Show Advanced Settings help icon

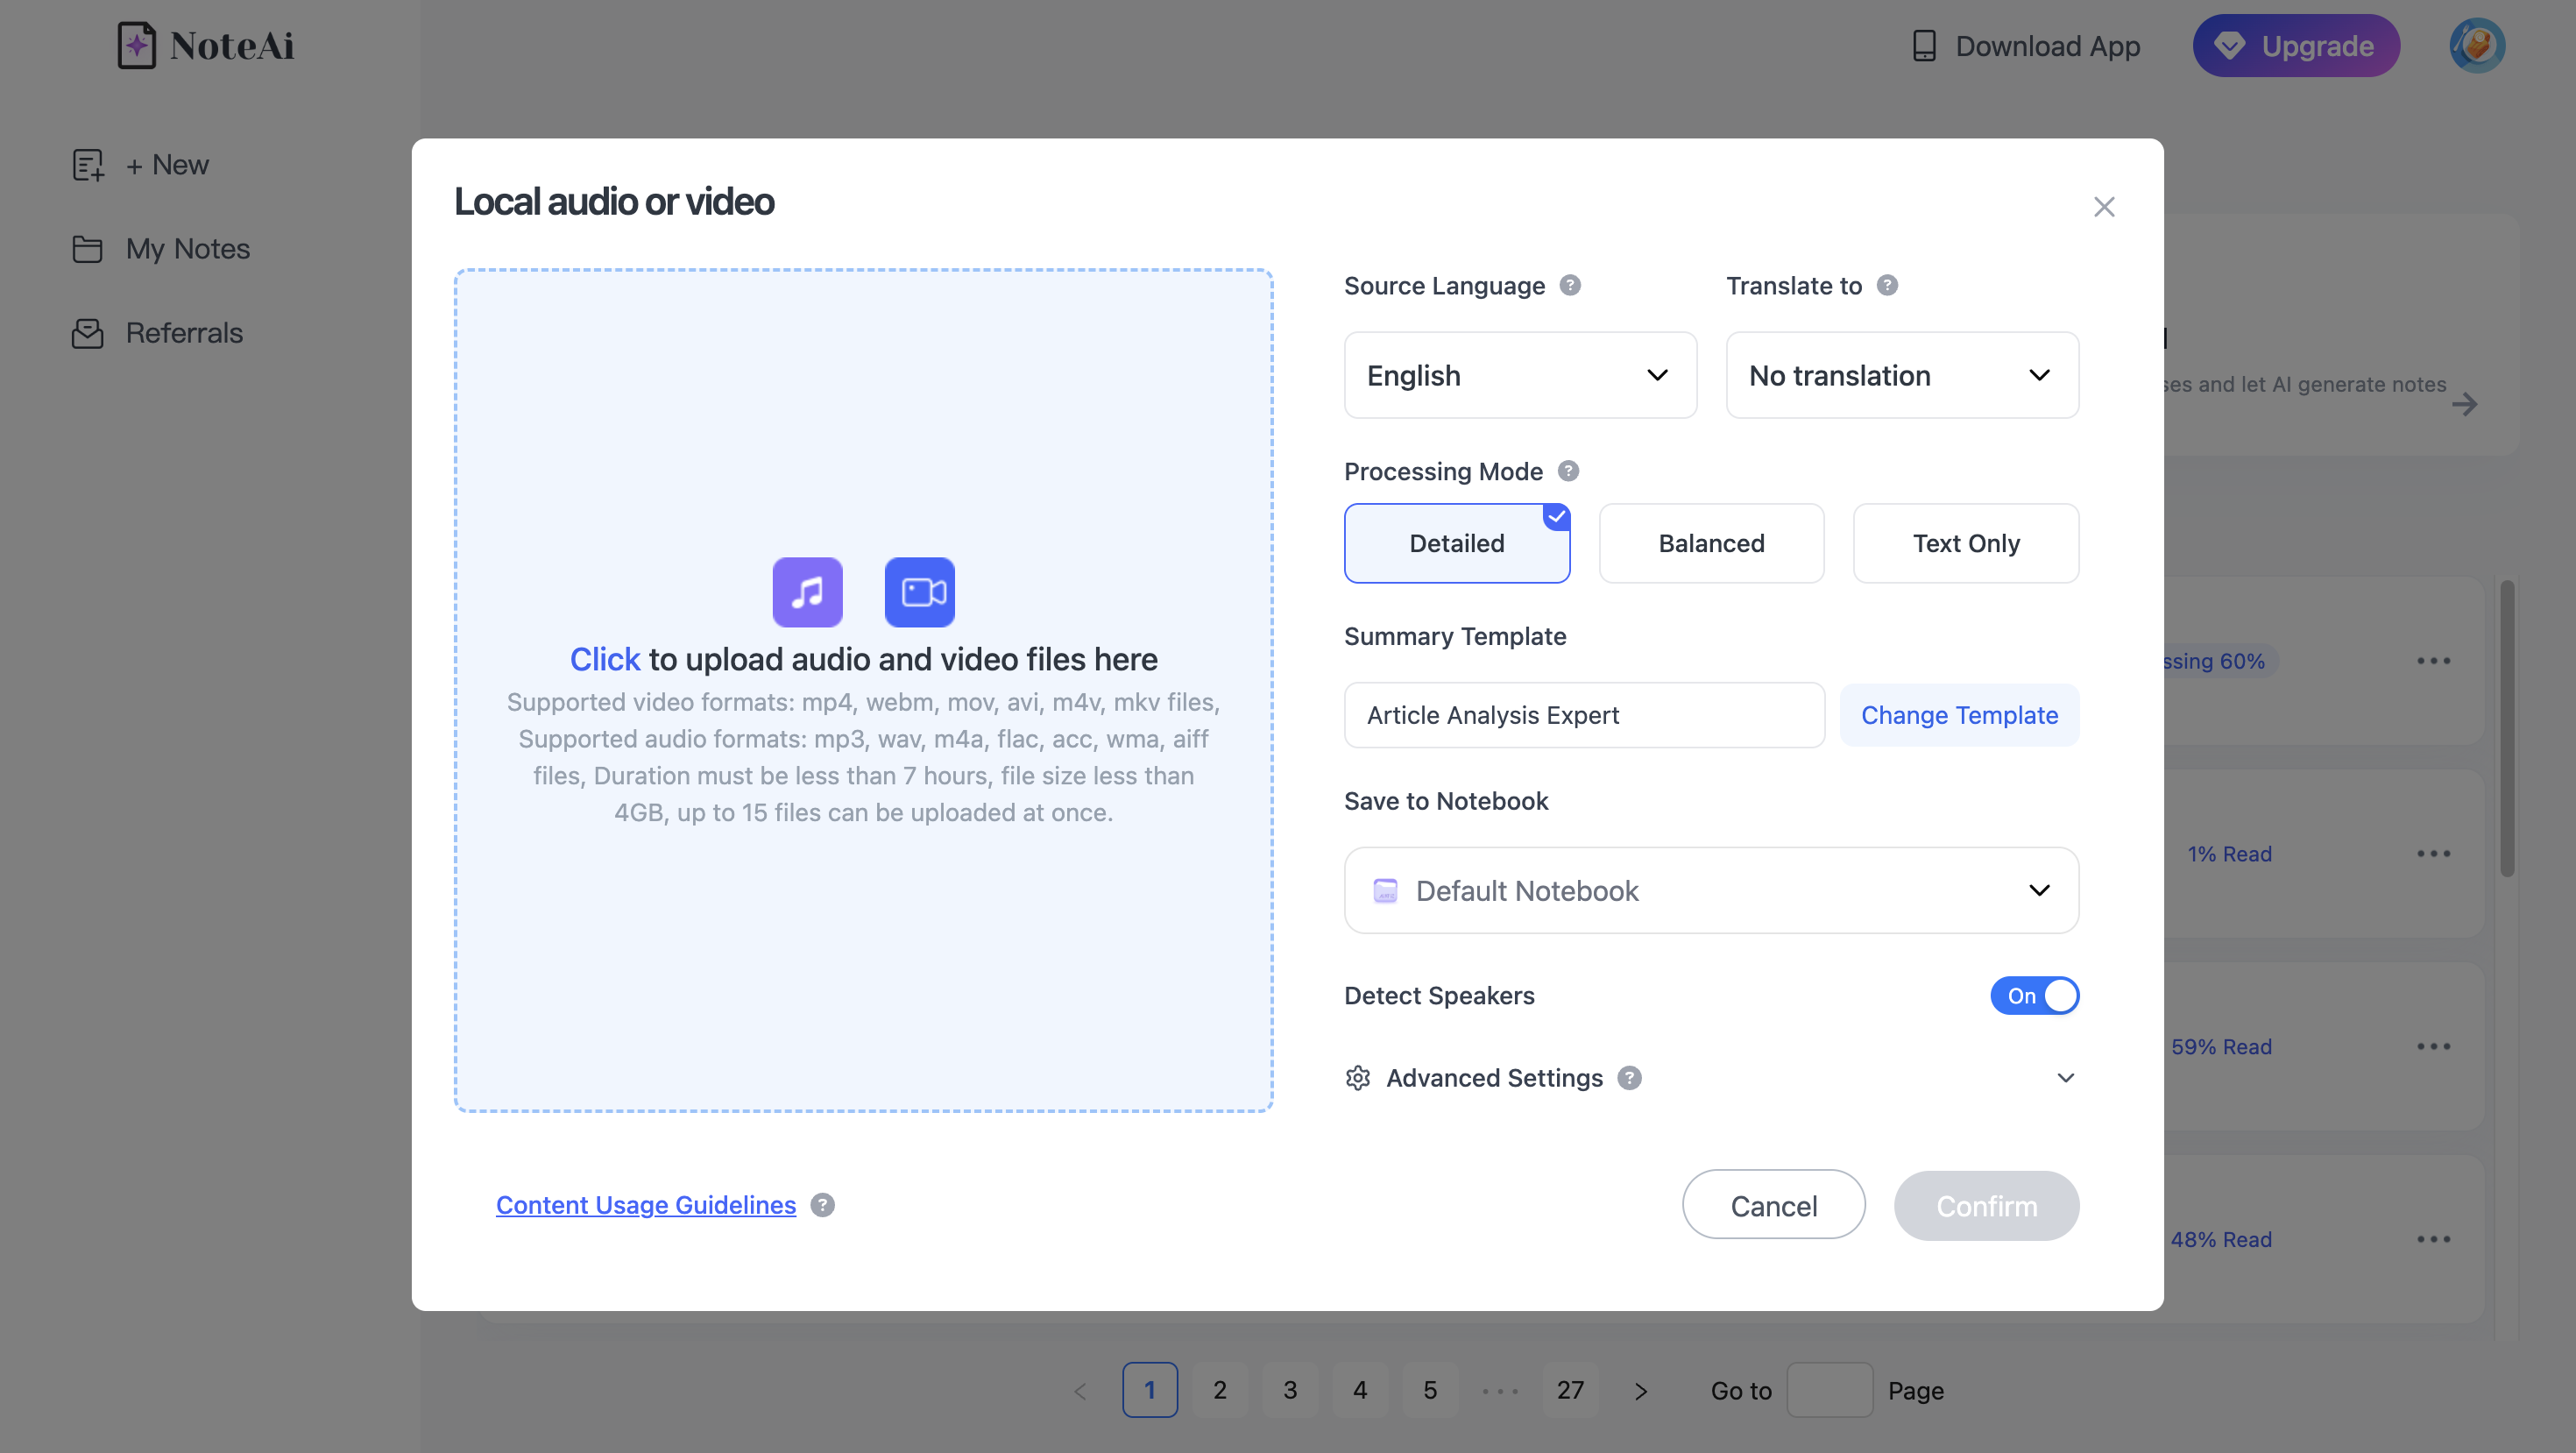(x=1629, y=1078)
